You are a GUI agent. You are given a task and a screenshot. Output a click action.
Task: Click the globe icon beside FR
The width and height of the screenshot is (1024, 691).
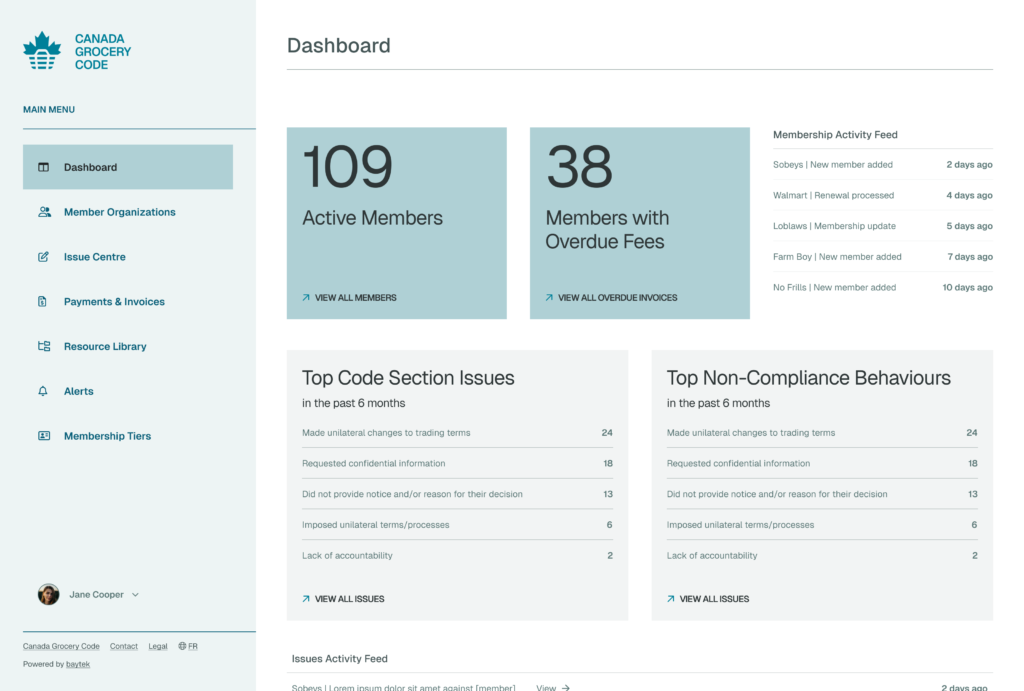182,646
